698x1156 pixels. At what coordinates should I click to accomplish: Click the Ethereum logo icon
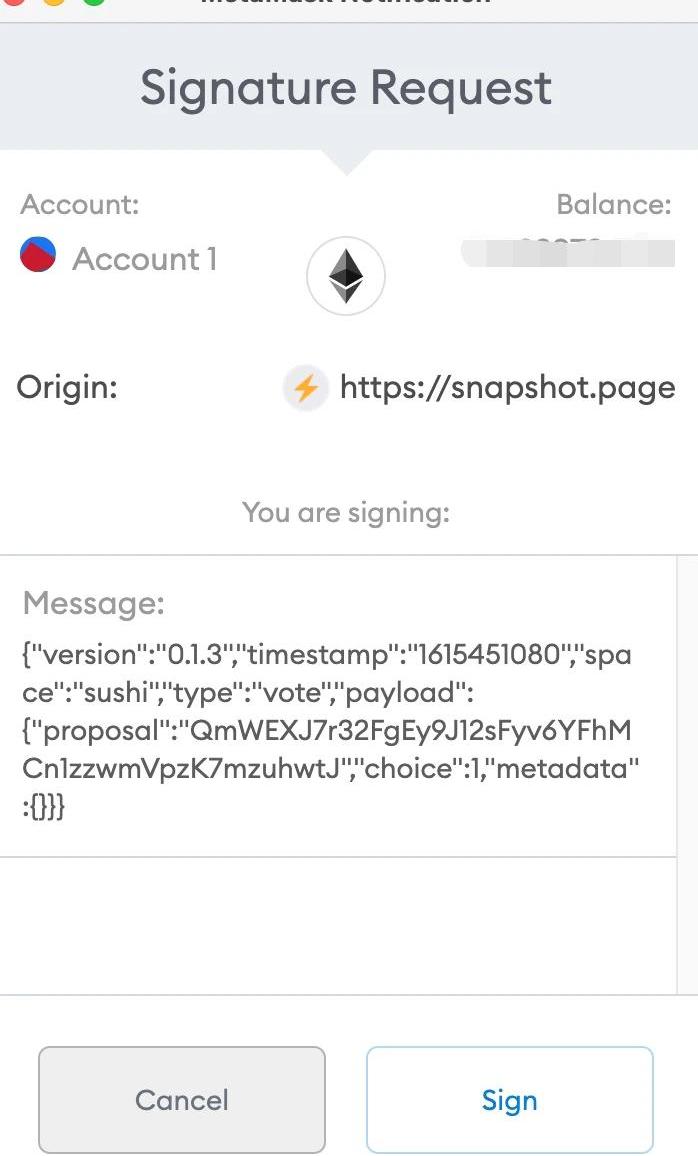point(346,276)
